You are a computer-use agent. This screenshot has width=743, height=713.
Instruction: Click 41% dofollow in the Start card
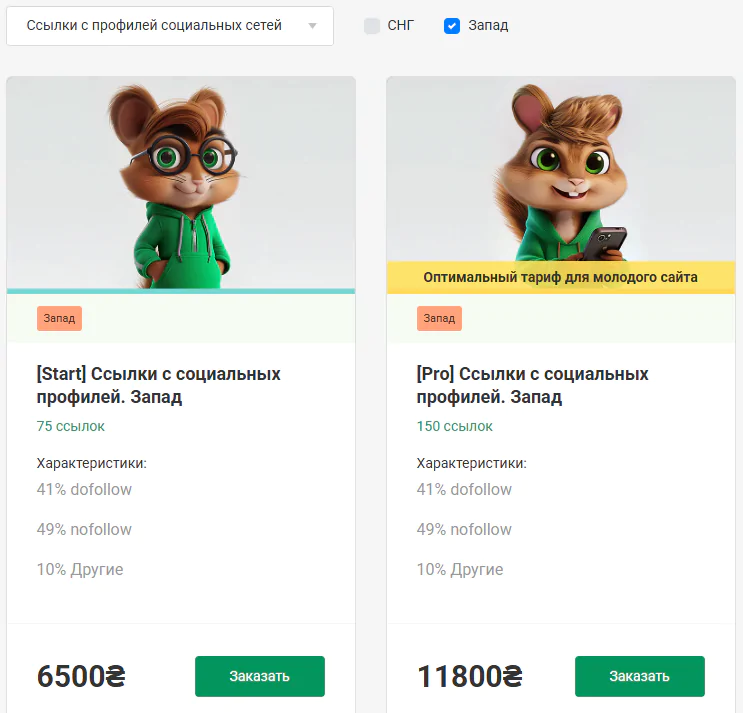tap(84, 489)
